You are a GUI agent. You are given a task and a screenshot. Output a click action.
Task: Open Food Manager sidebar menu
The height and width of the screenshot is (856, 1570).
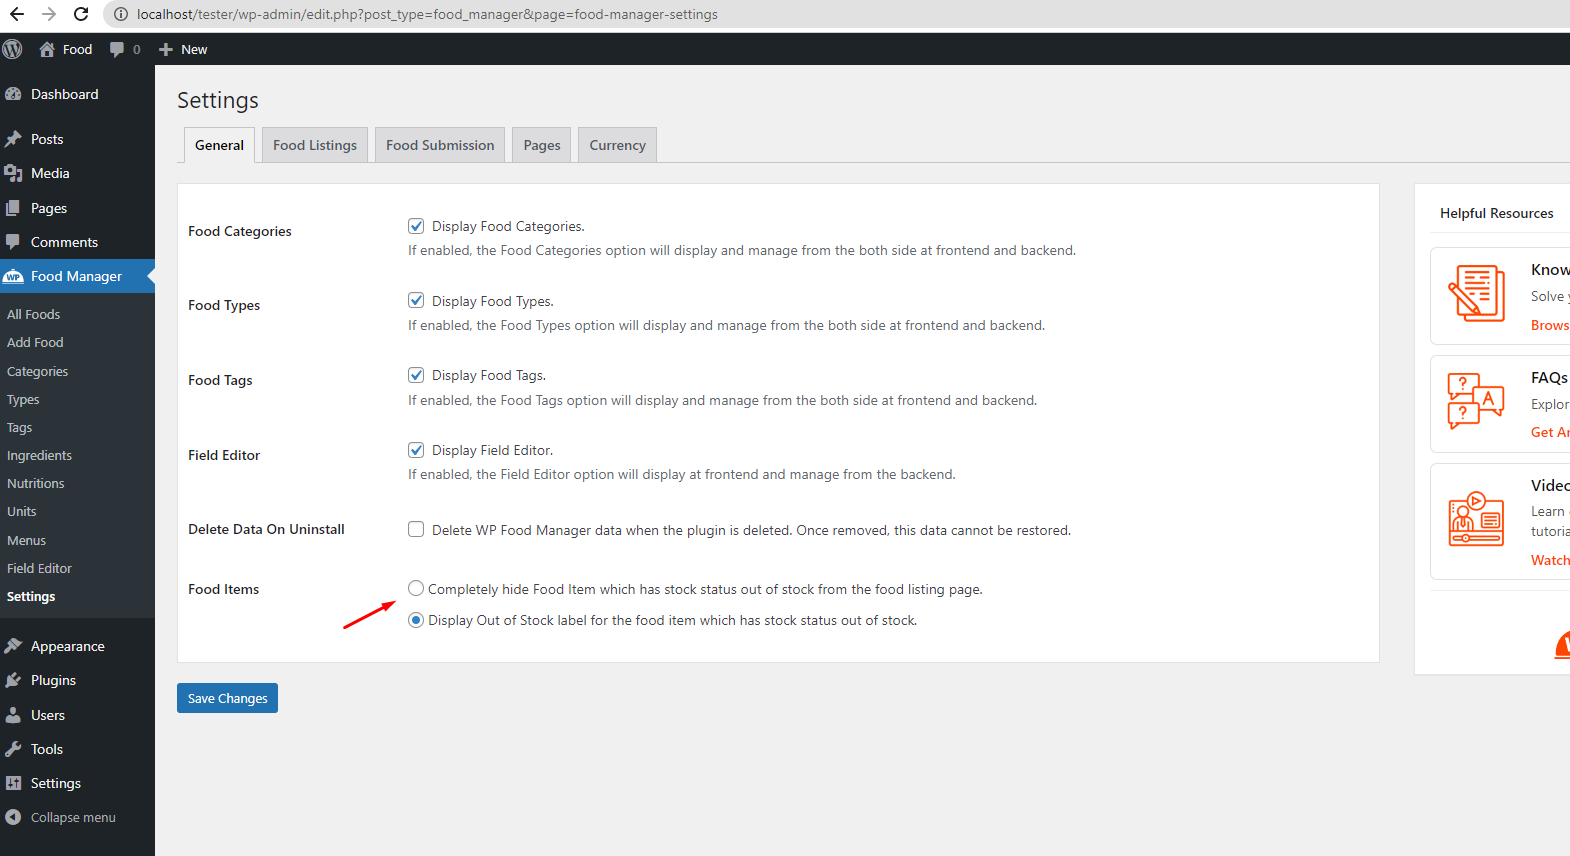(77, 276)
